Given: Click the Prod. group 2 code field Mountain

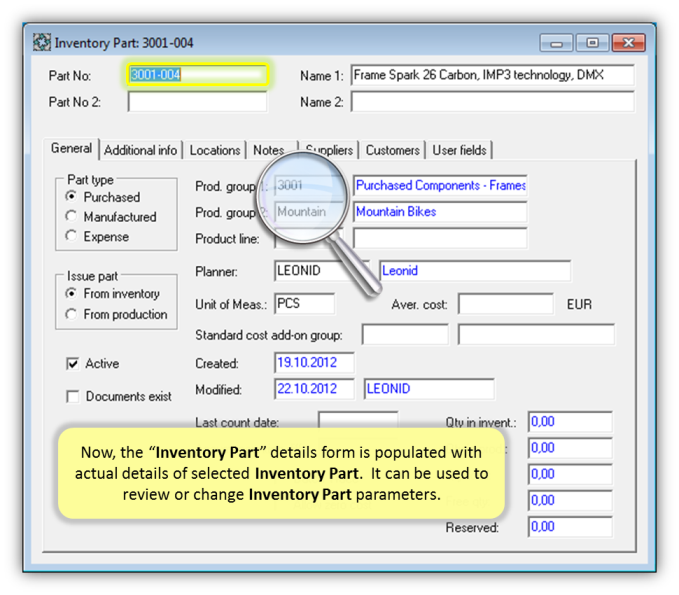Looking at the screenshot, I should [309, 212].
